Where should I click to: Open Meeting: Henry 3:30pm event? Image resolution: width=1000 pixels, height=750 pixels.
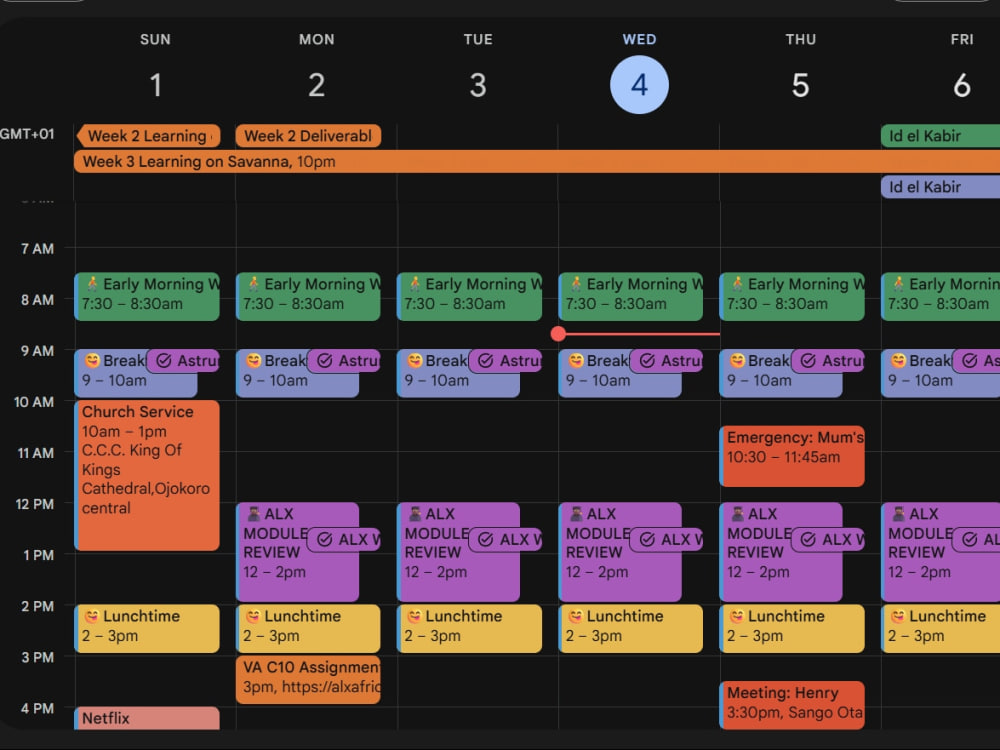coord(792,705)
